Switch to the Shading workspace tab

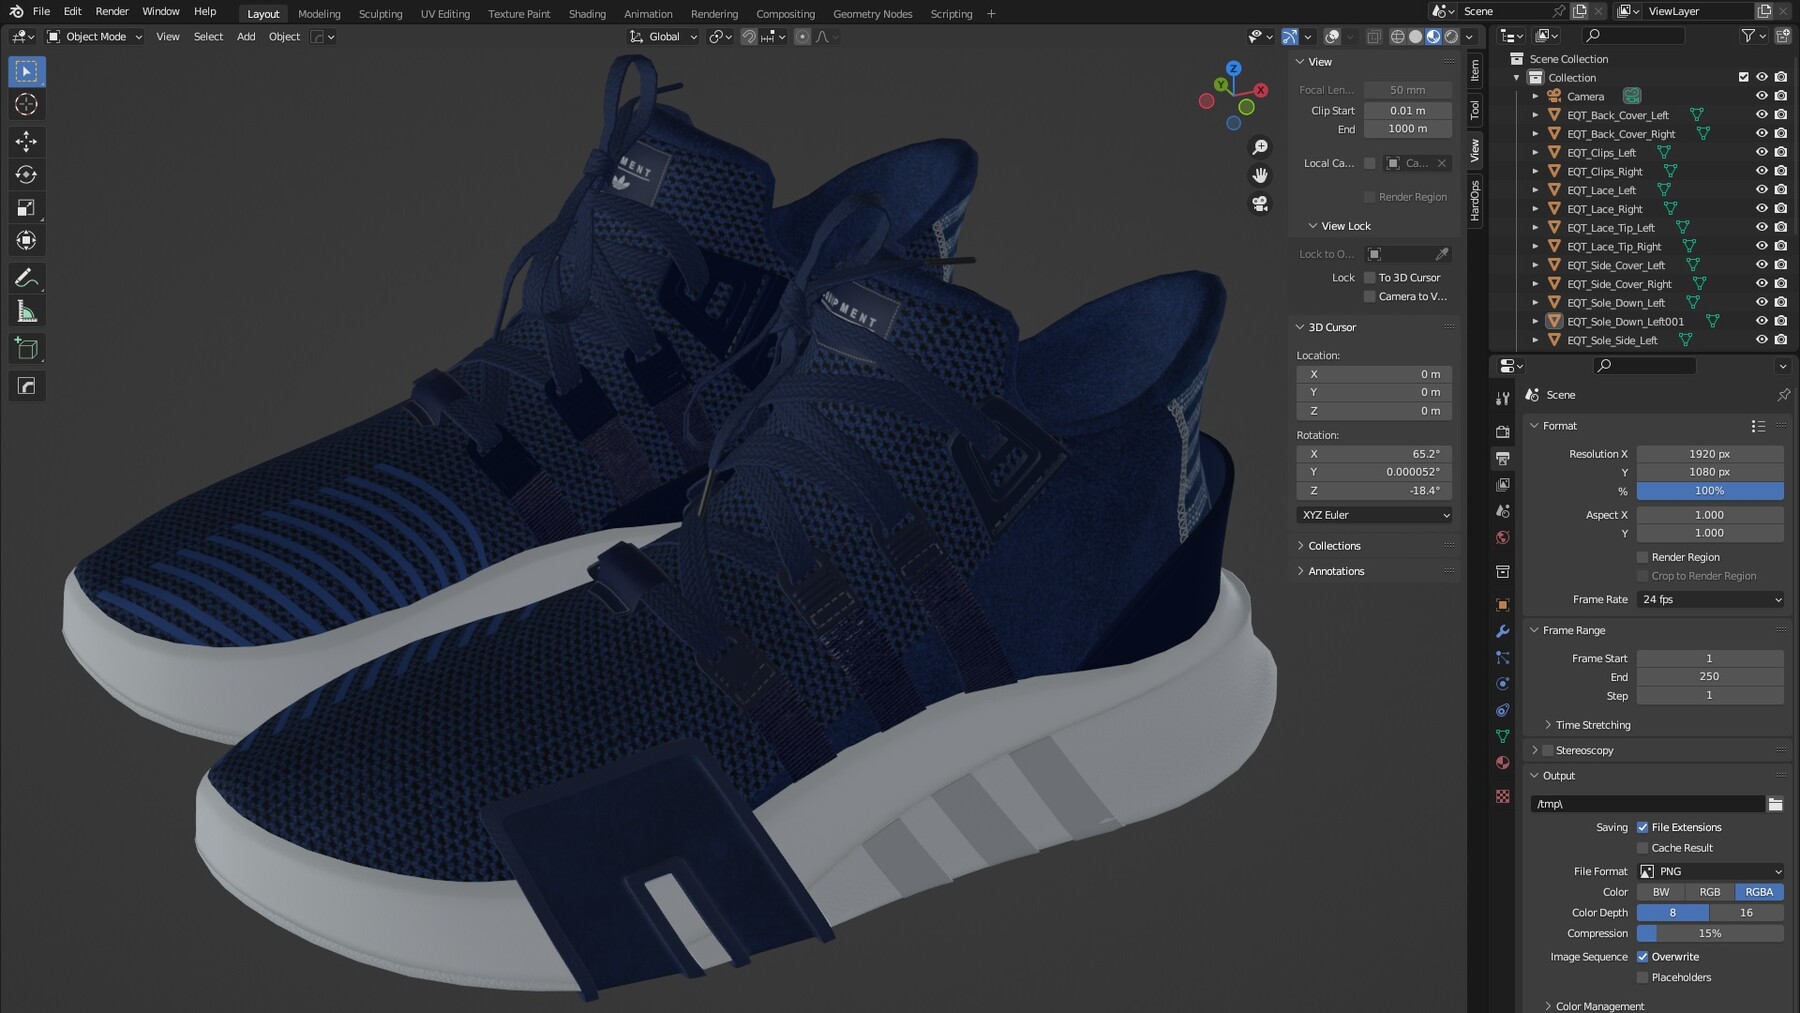(x=587, y=14)
